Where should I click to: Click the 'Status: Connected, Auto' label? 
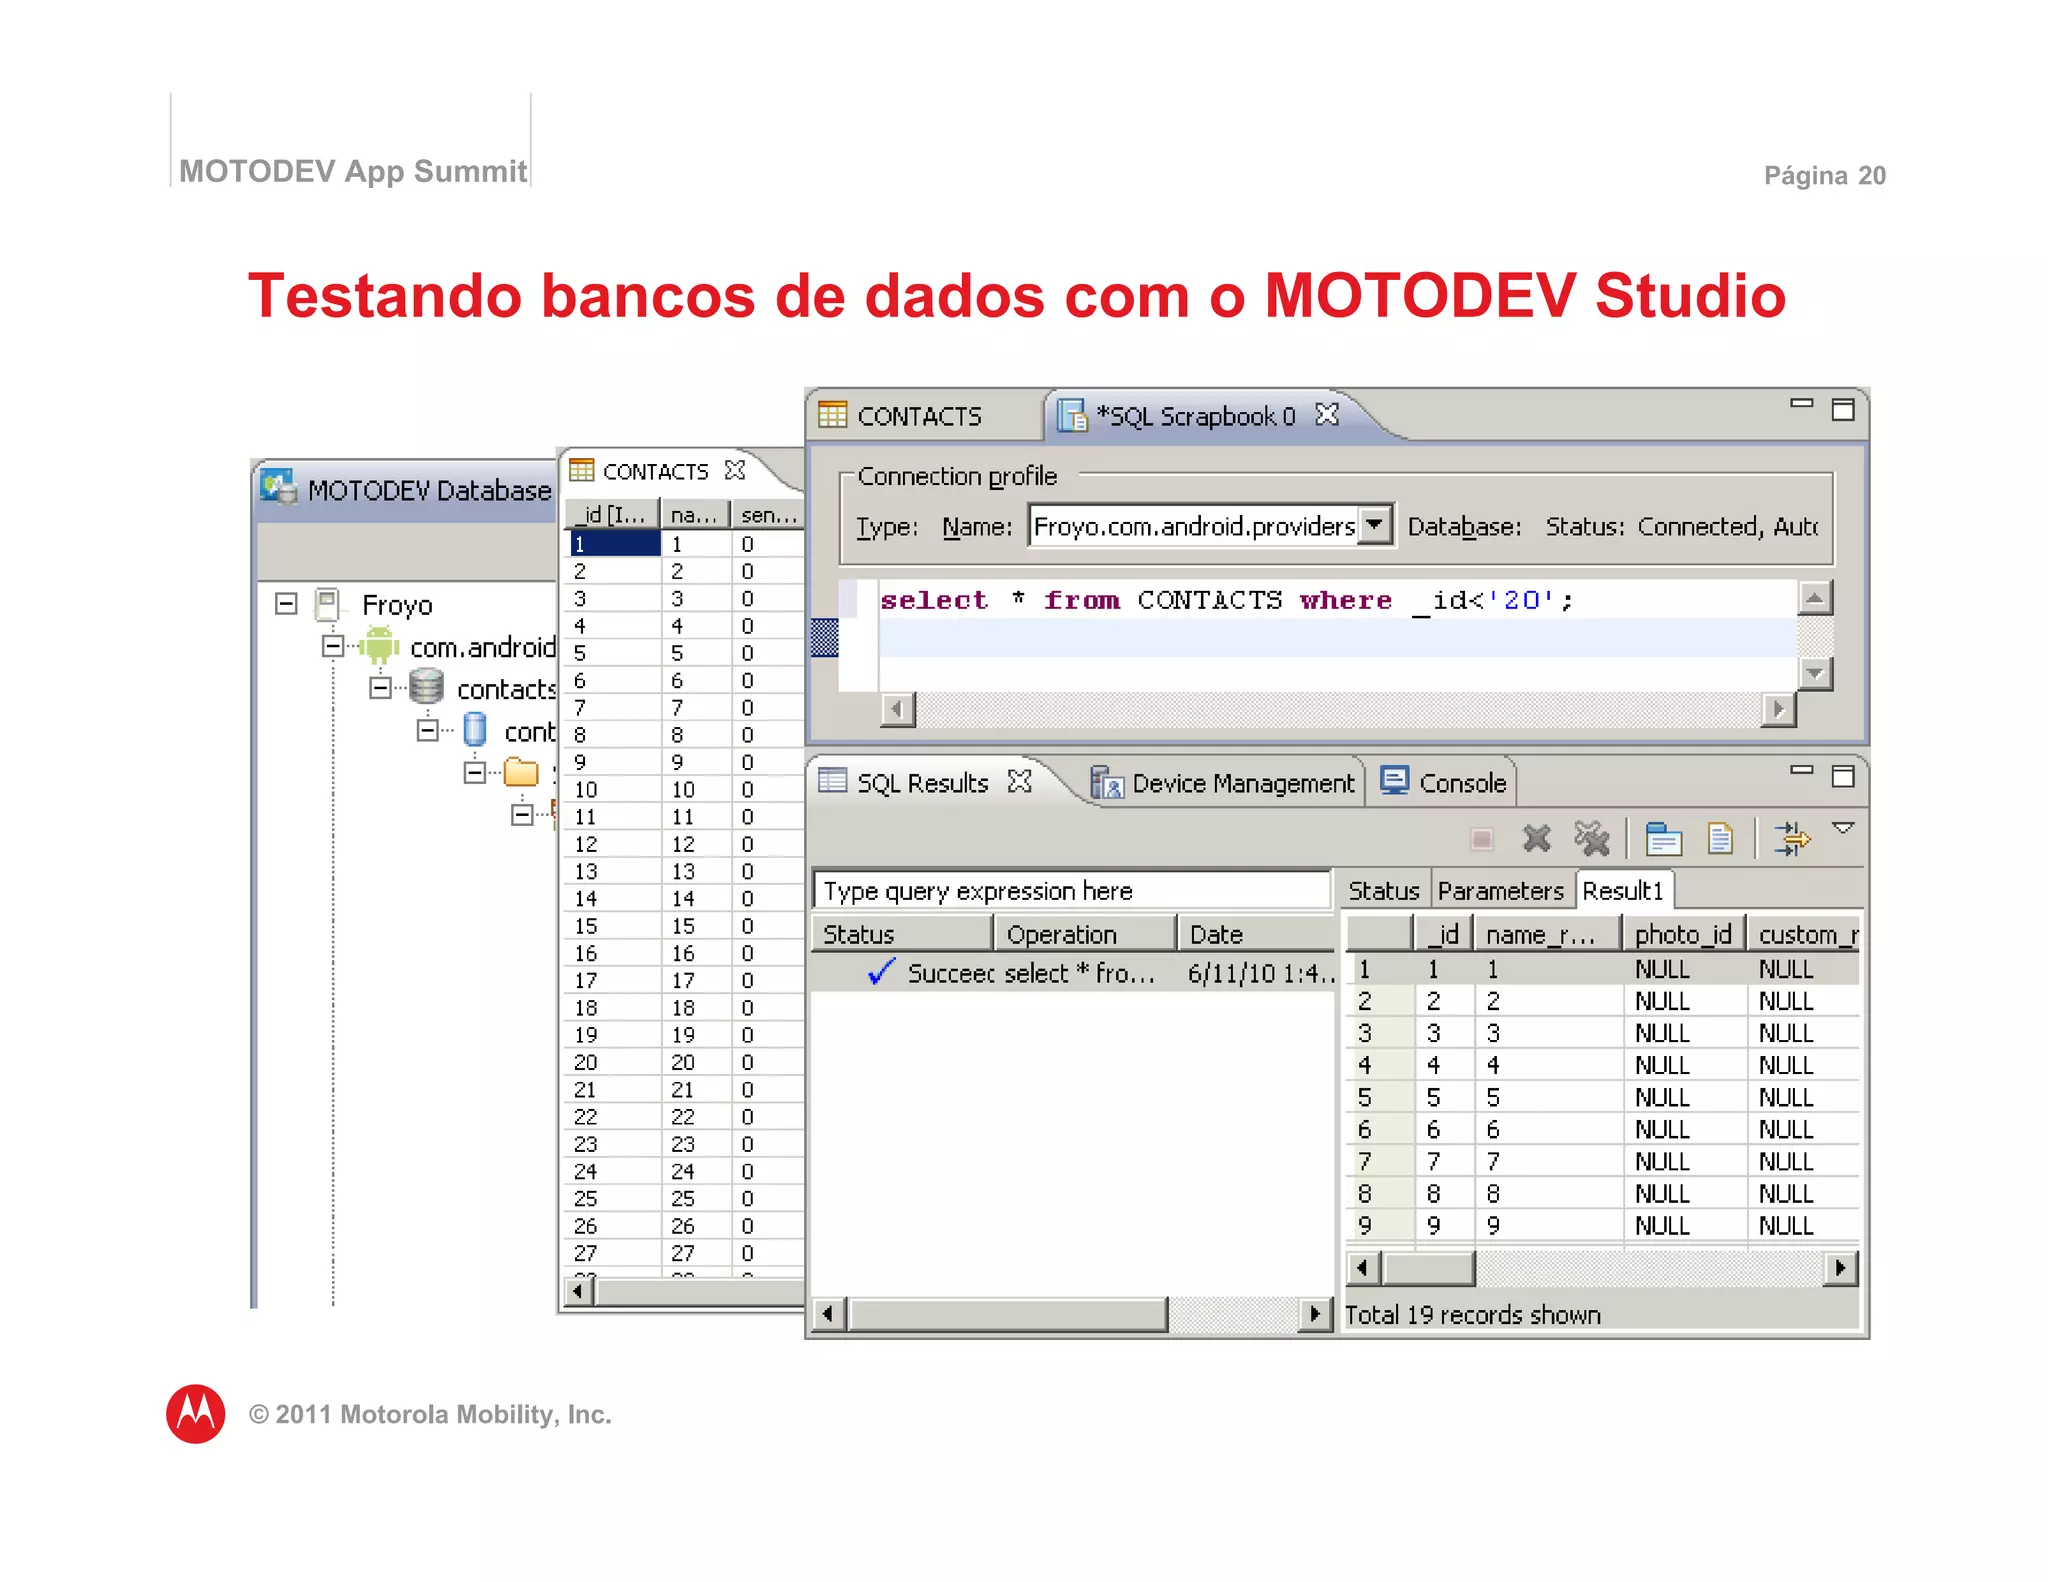coord(1682,526)
